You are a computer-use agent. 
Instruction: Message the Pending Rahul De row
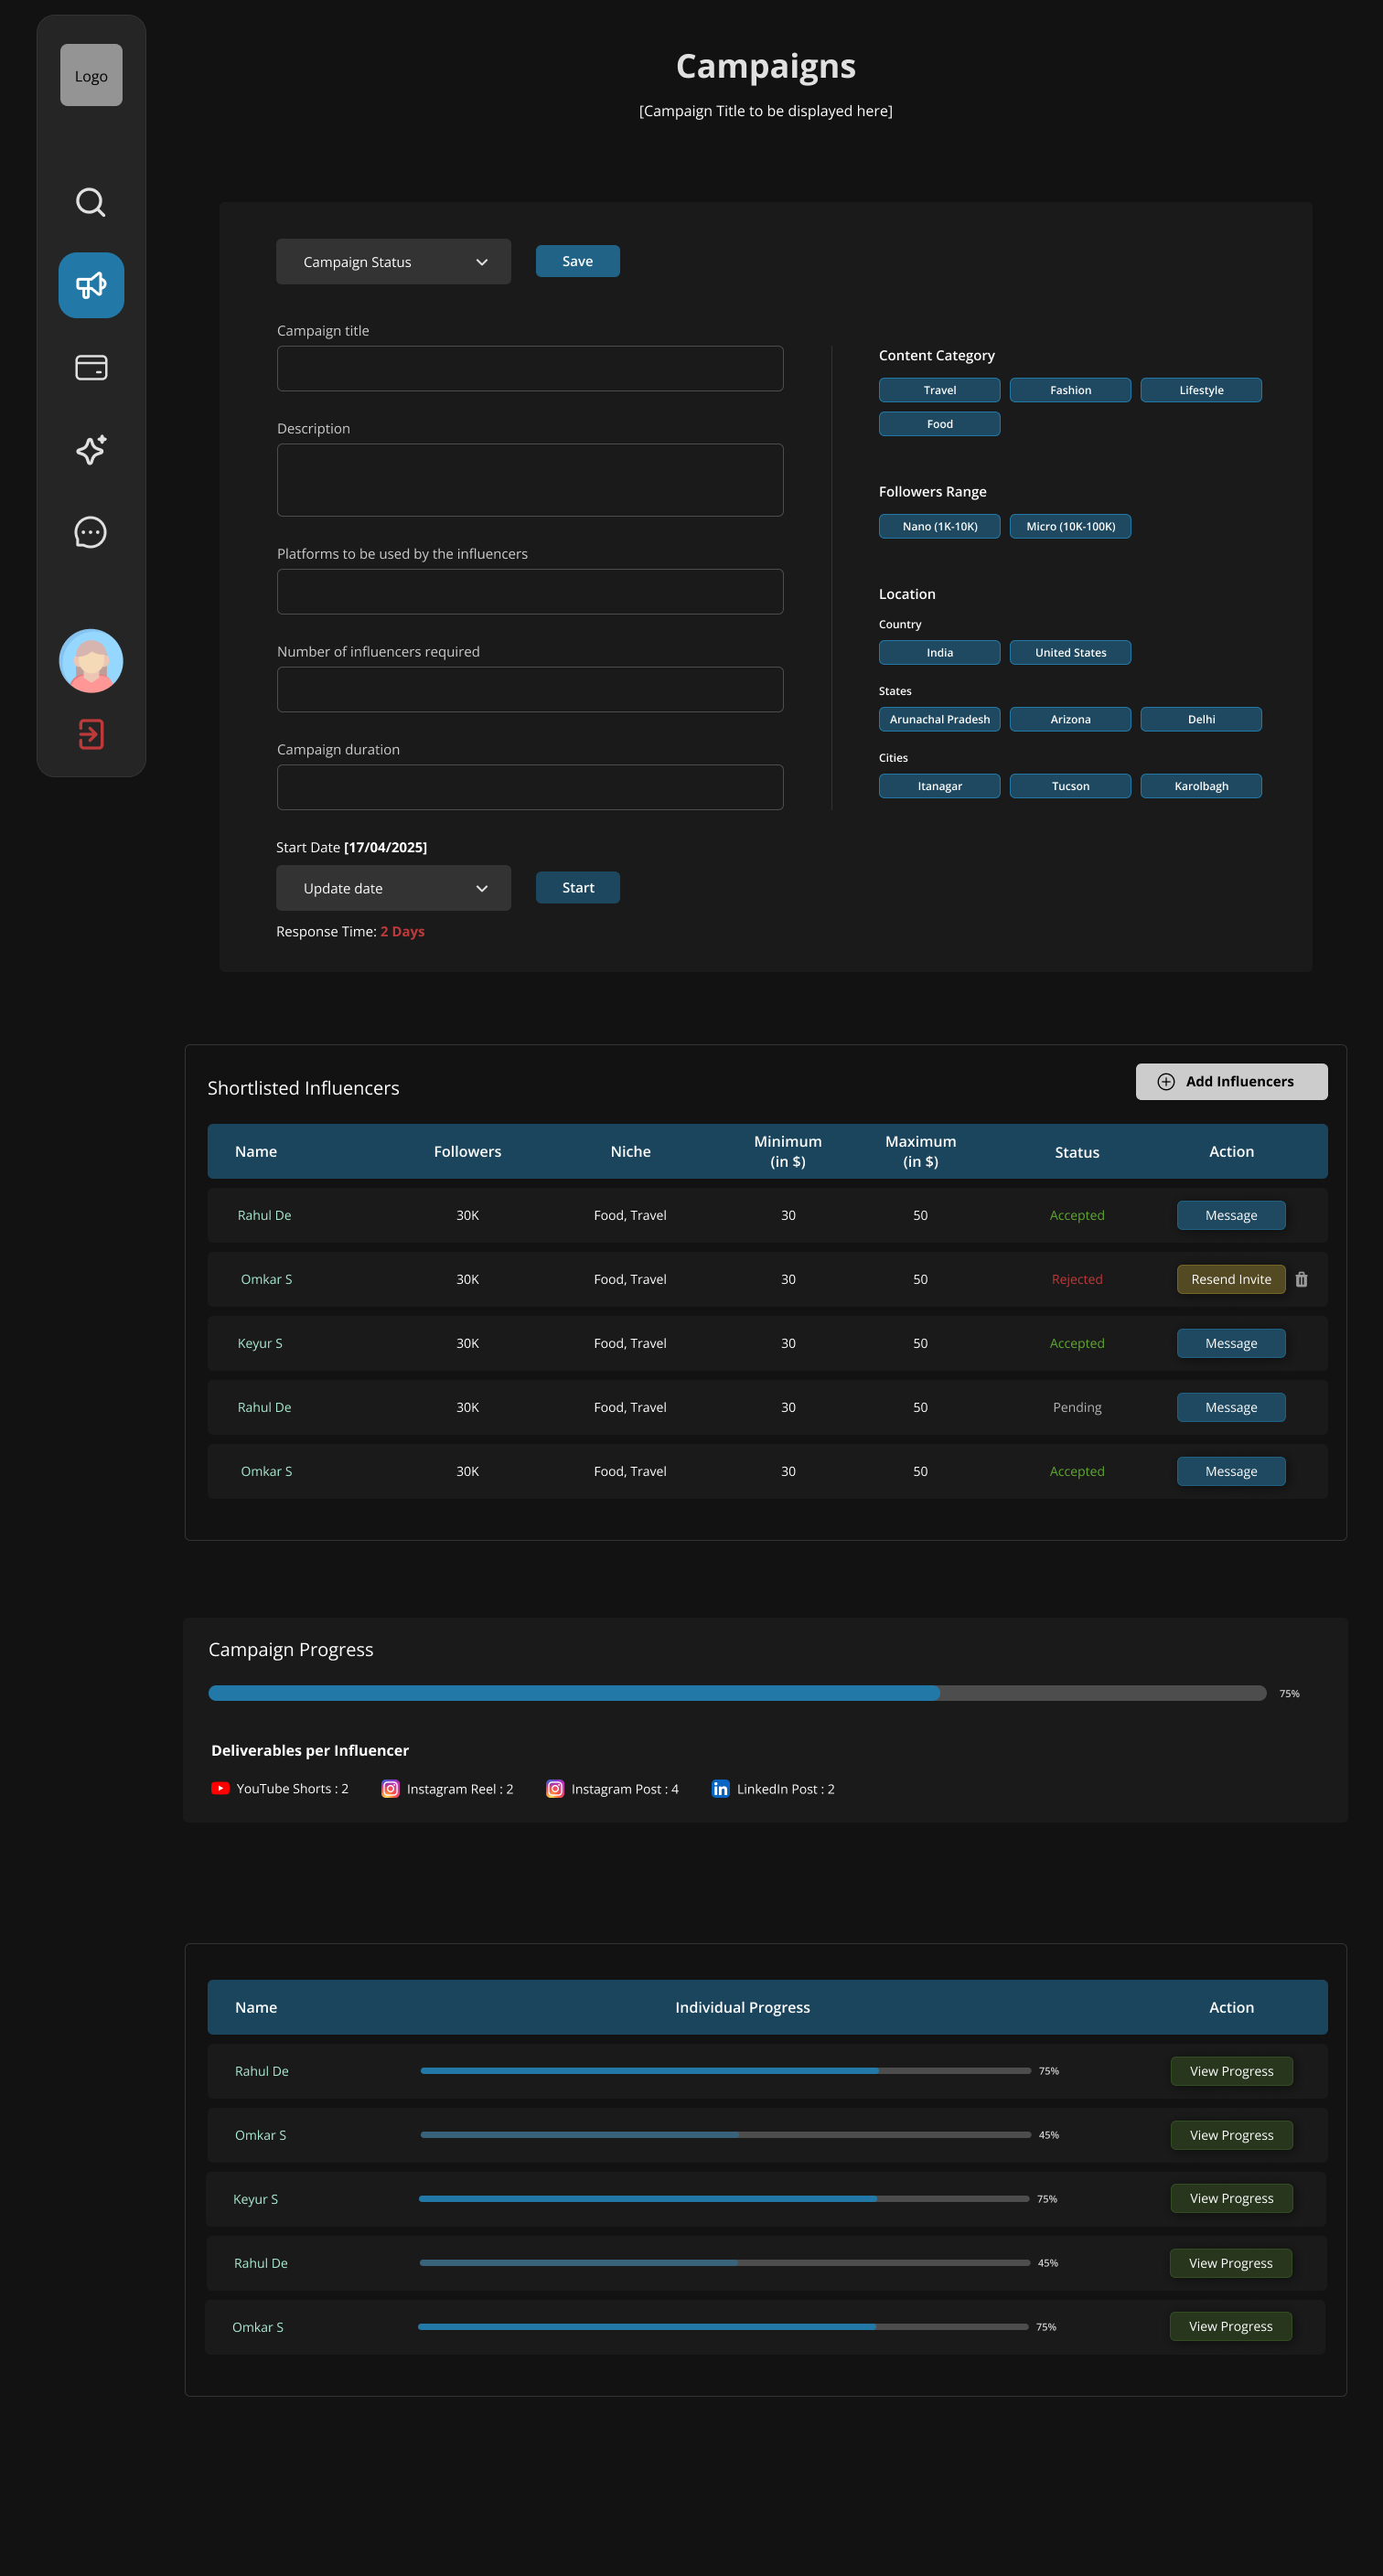click(1231, 1407)
